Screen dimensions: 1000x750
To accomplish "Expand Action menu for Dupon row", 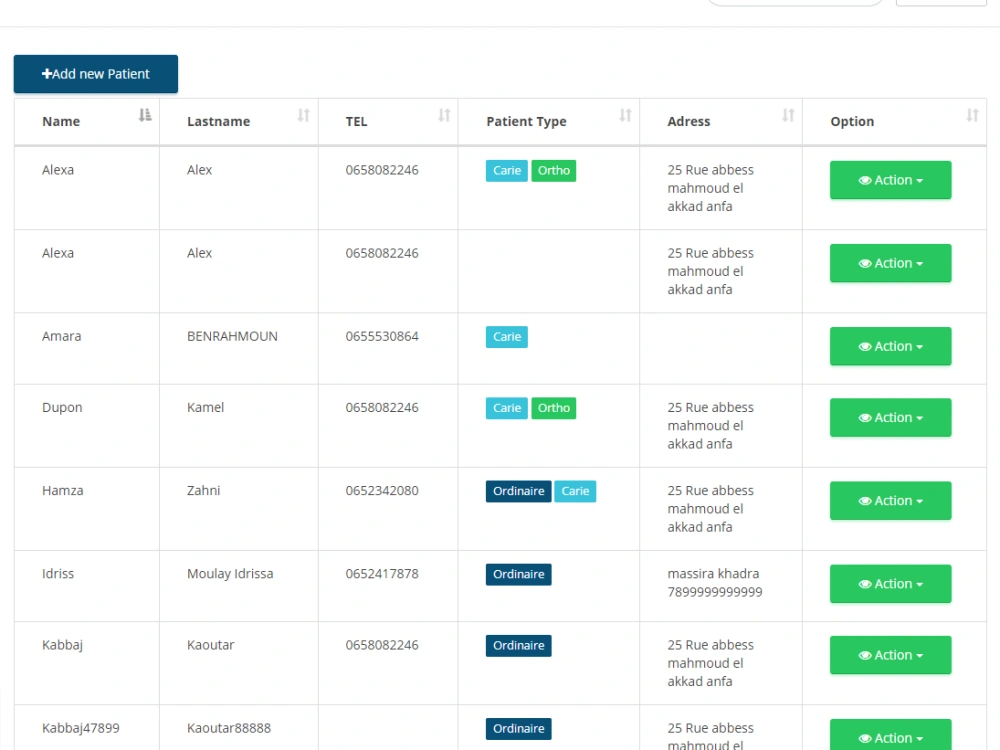I will coord(890,418).
